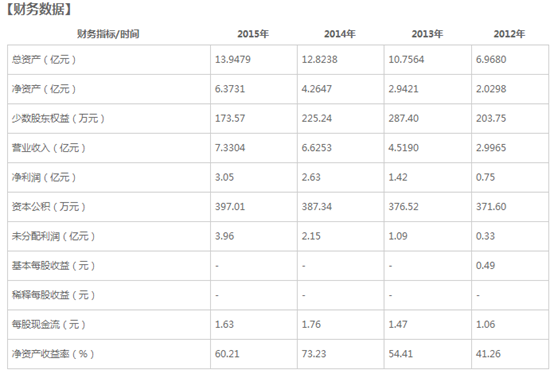550x370 pixels.
Task: Select the 未分配利润（亿元）row label
Action: pos(53,236)
